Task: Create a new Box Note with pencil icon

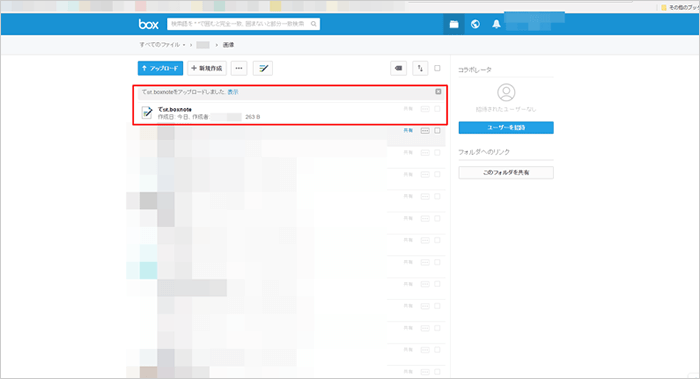Action: (262, 68)
